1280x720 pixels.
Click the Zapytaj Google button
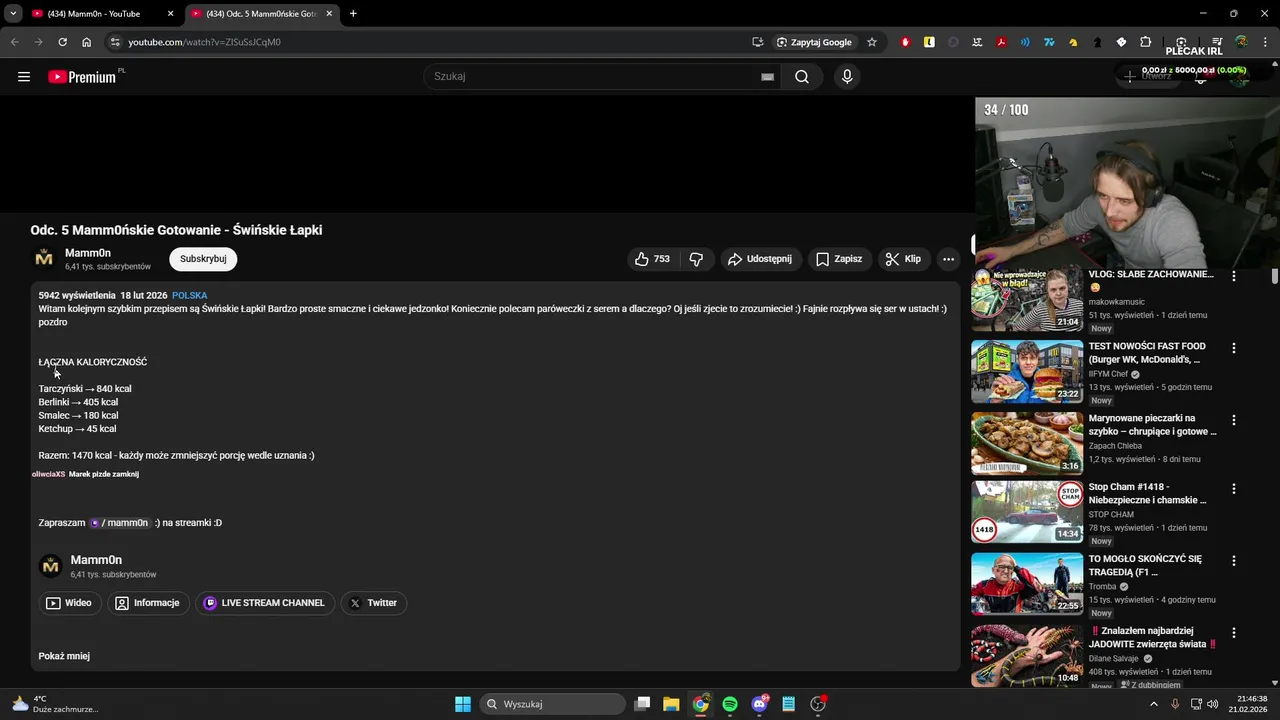tap(814, 42)
